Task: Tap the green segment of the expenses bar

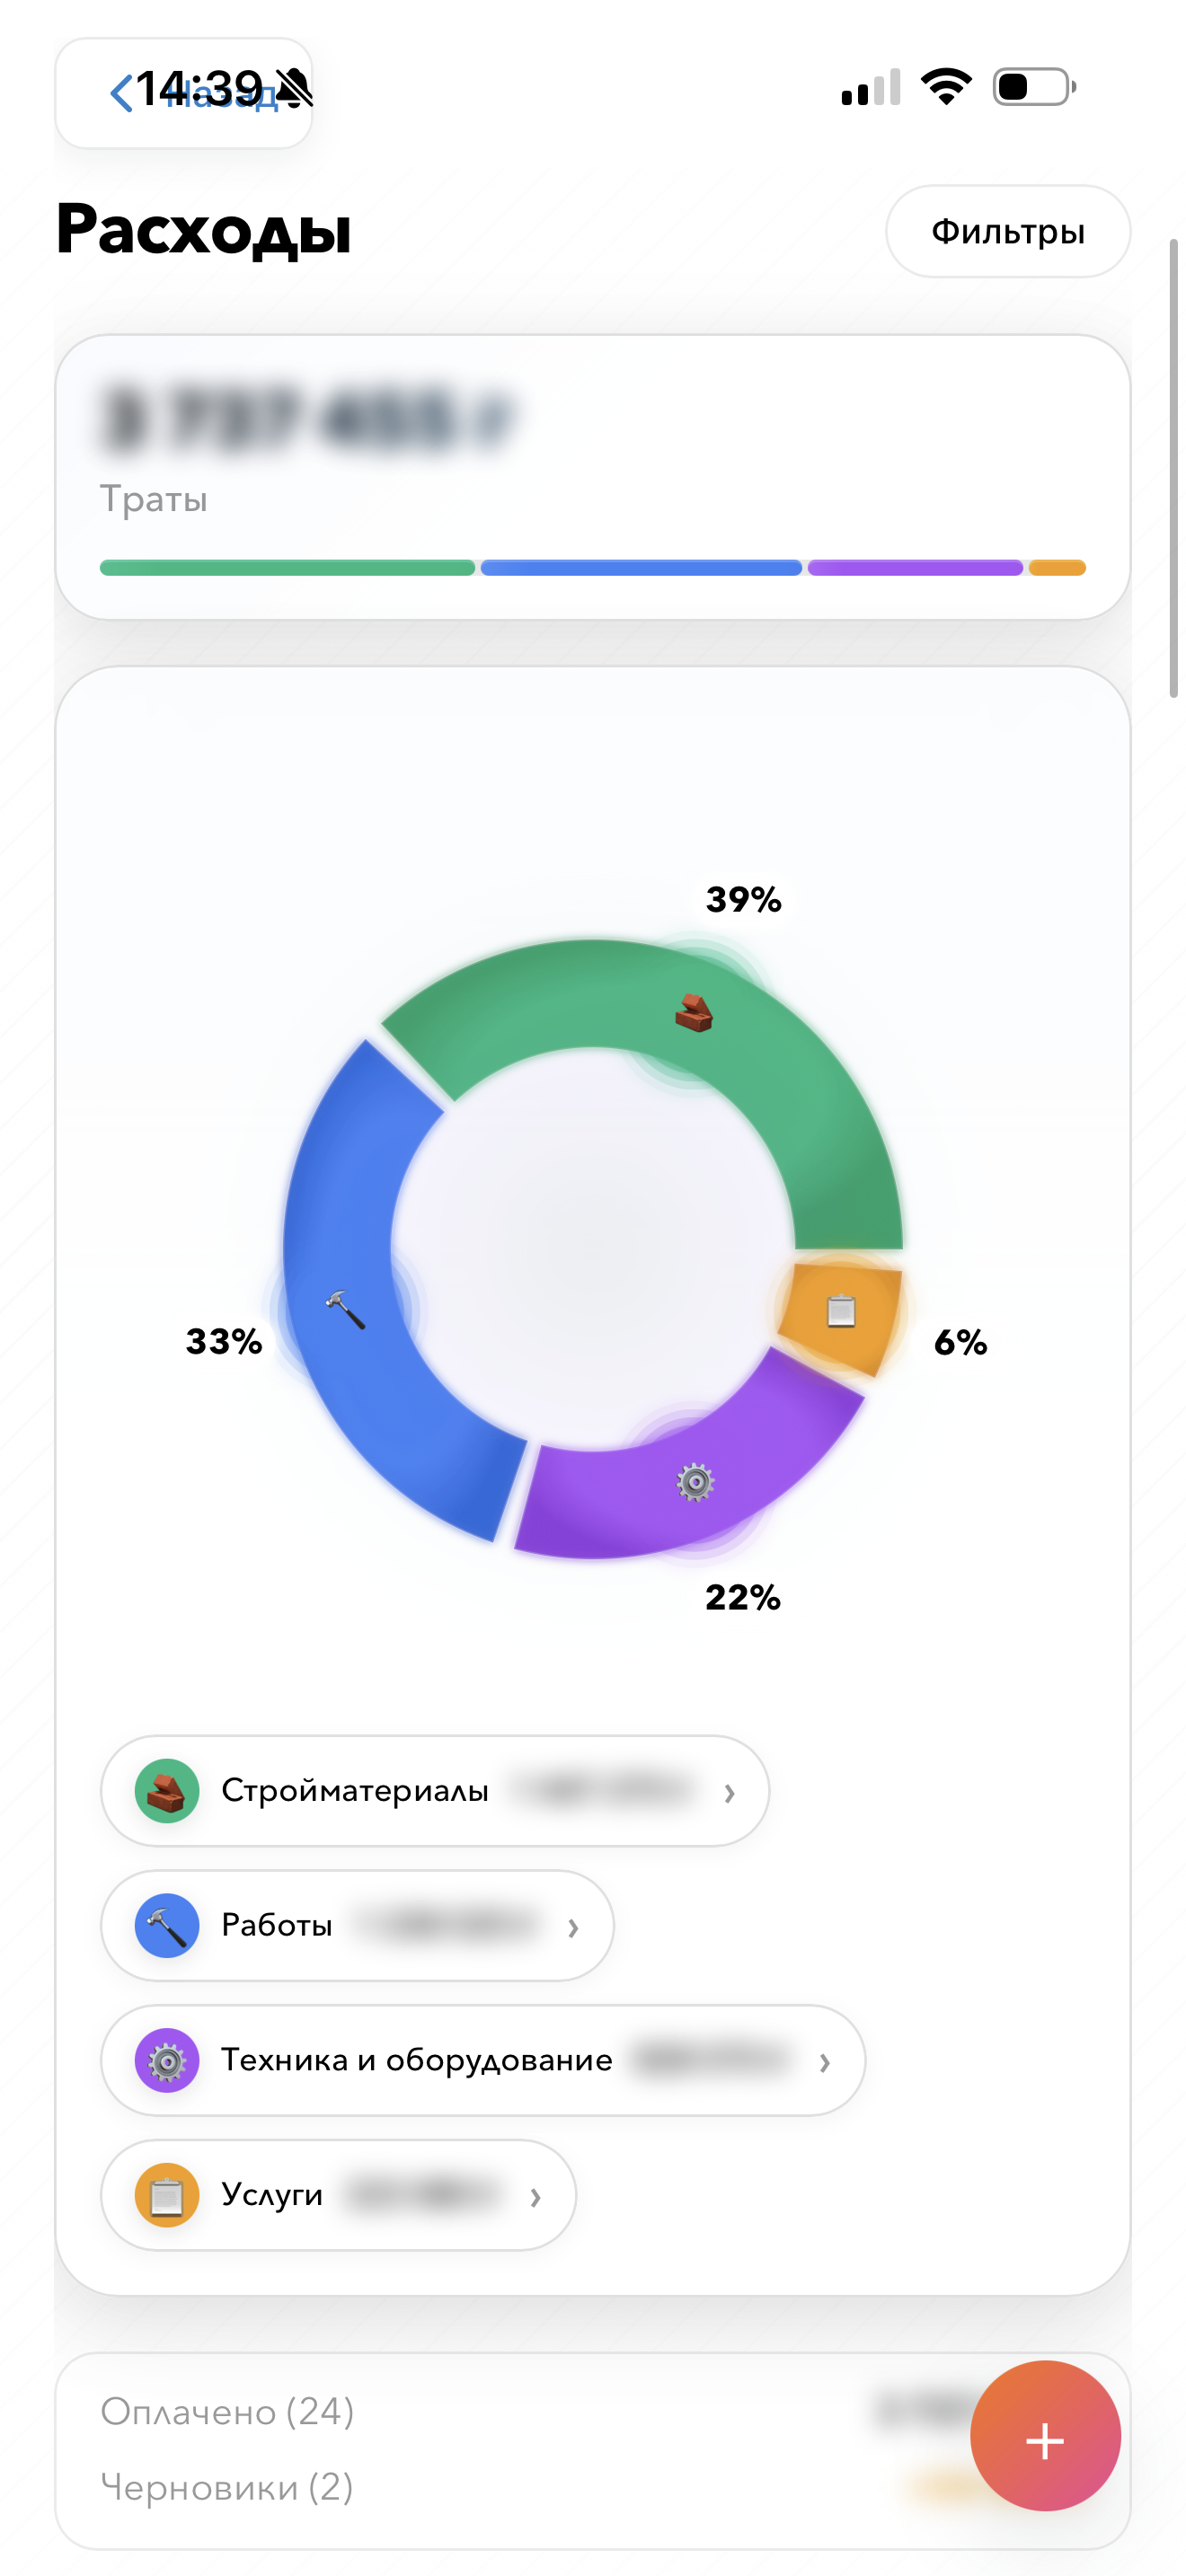Action: [x=287, y=568]
